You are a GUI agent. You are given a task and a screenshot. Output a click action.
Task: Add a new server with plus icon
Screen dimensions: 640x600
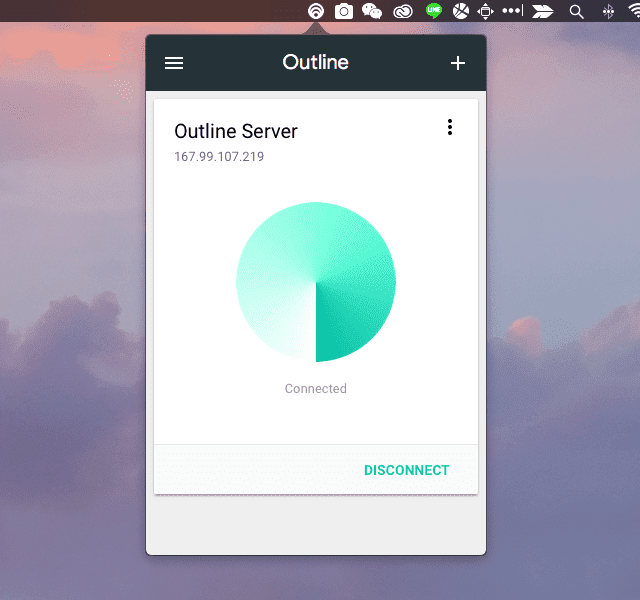pos(458,63)
